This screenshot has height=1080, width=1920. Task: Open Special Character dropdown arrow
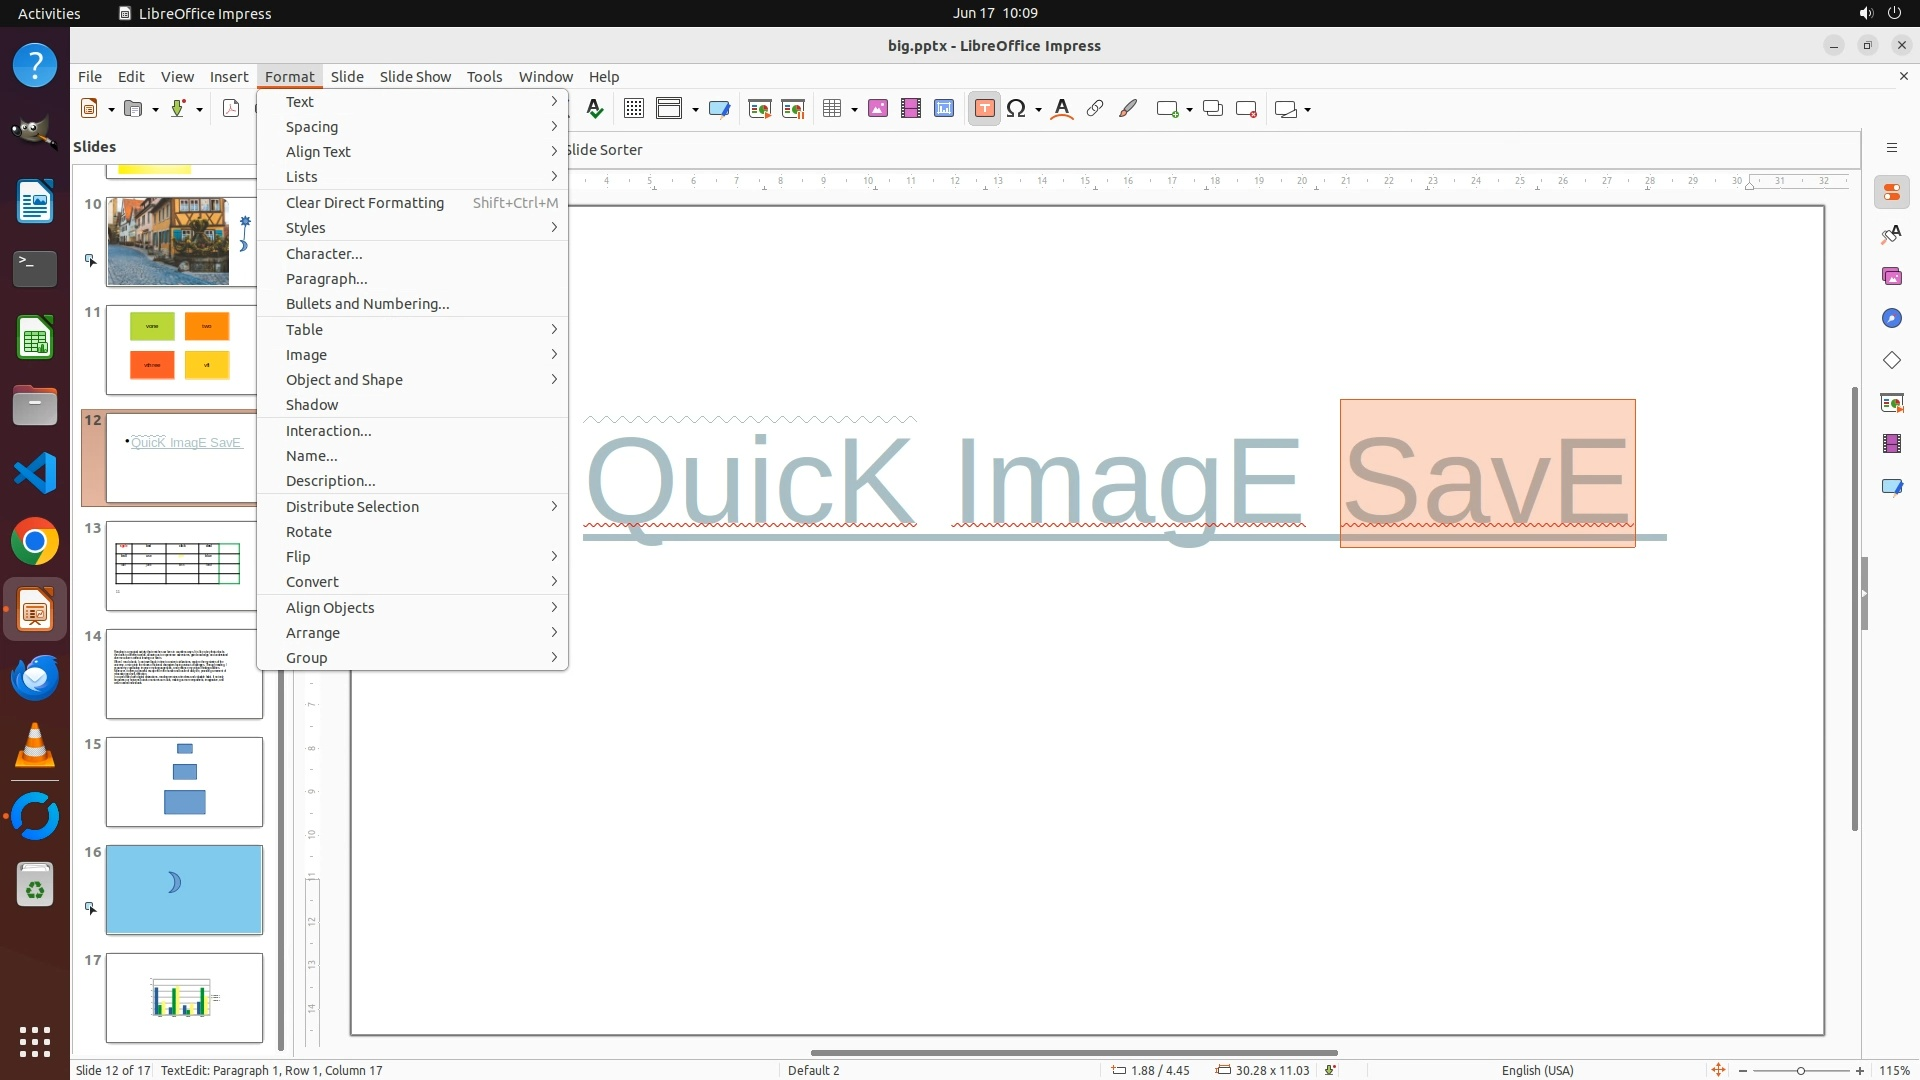[x=1038, y=110]
